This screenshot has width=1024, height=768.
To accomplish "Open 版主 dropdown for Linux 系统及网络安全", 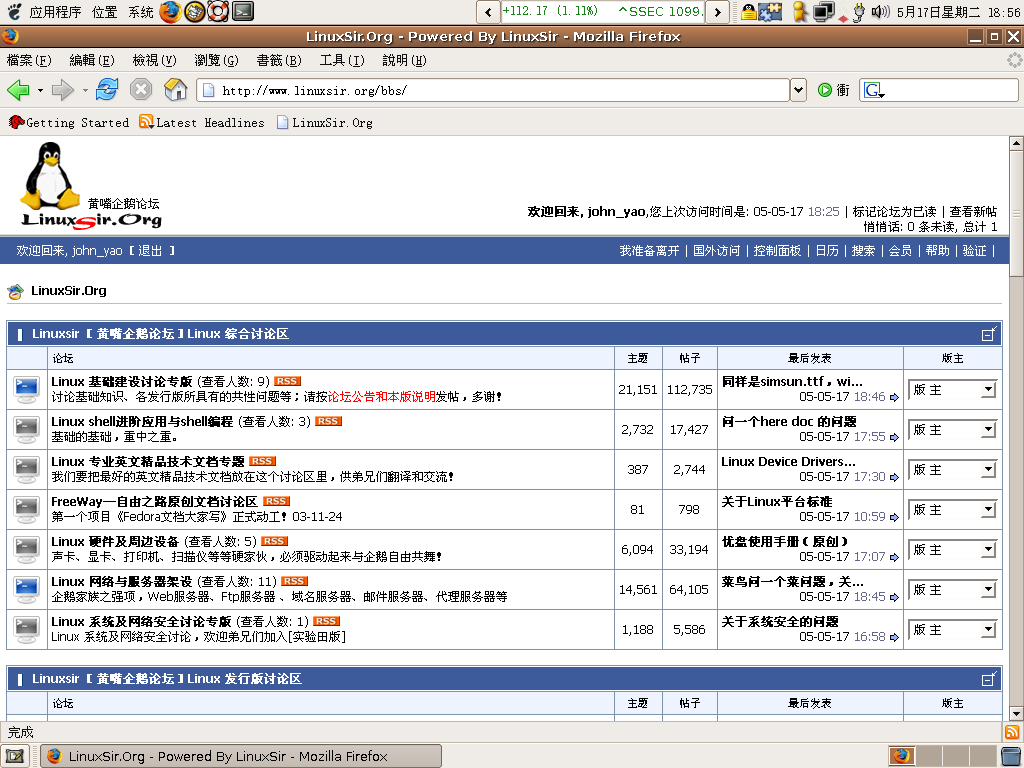I will [952, 630].
